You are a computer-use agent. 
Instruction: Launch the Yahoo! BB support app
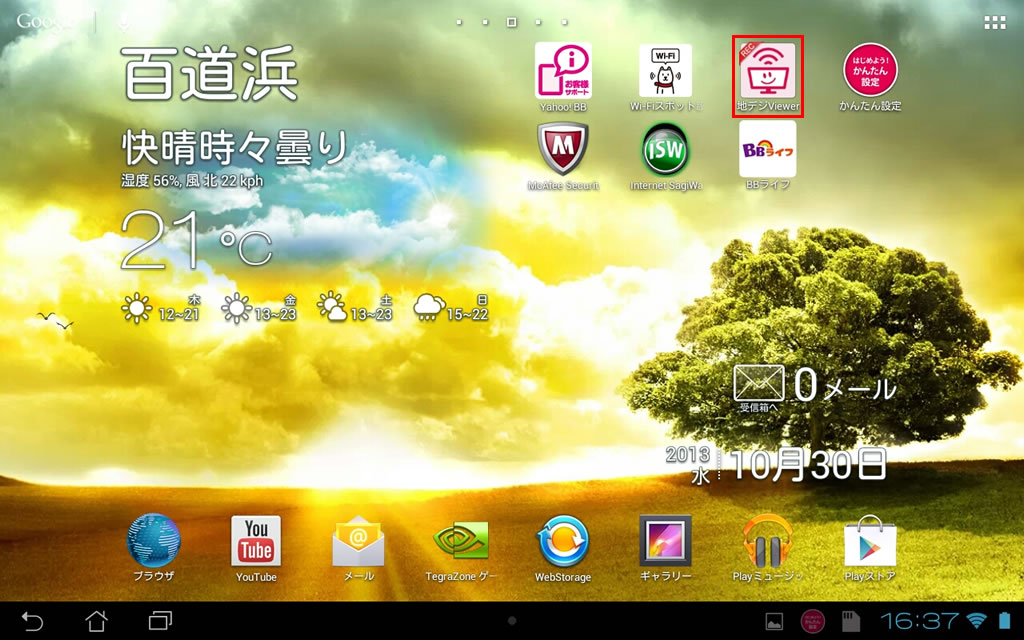[x=563, y=71]
